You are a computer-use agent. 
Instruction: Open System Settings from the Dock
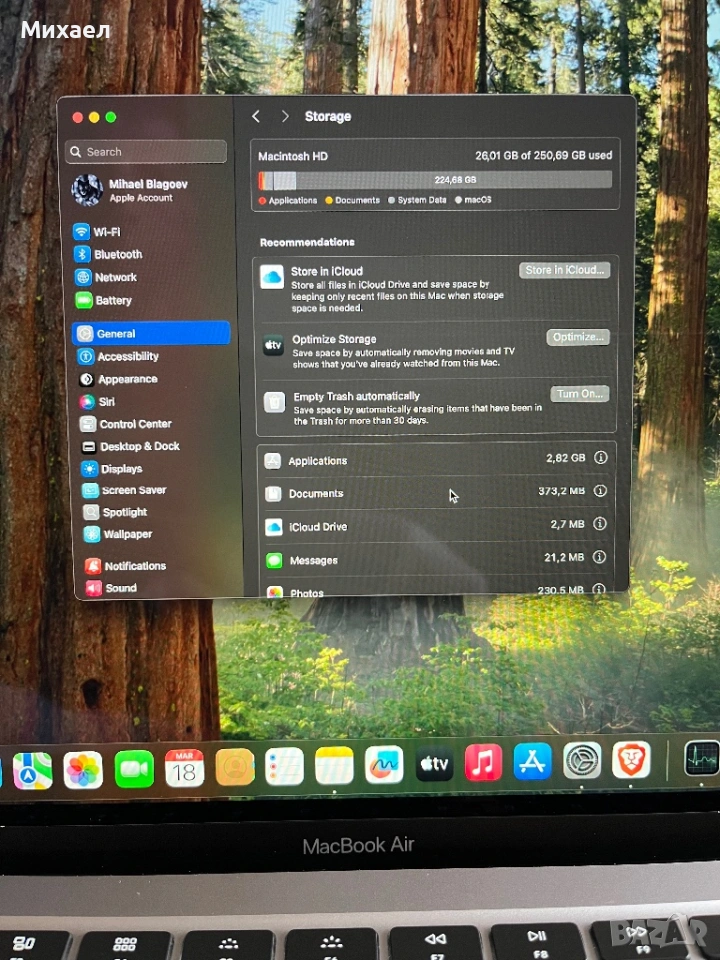click(582, 760)
